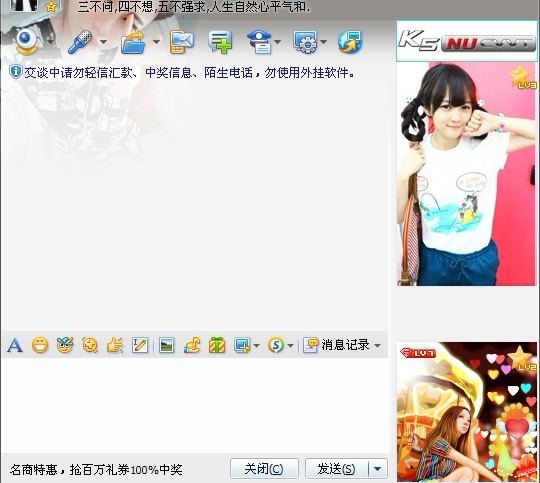Open the emoticon smiley picker
The image size is (540, 483).
[40, 345]
